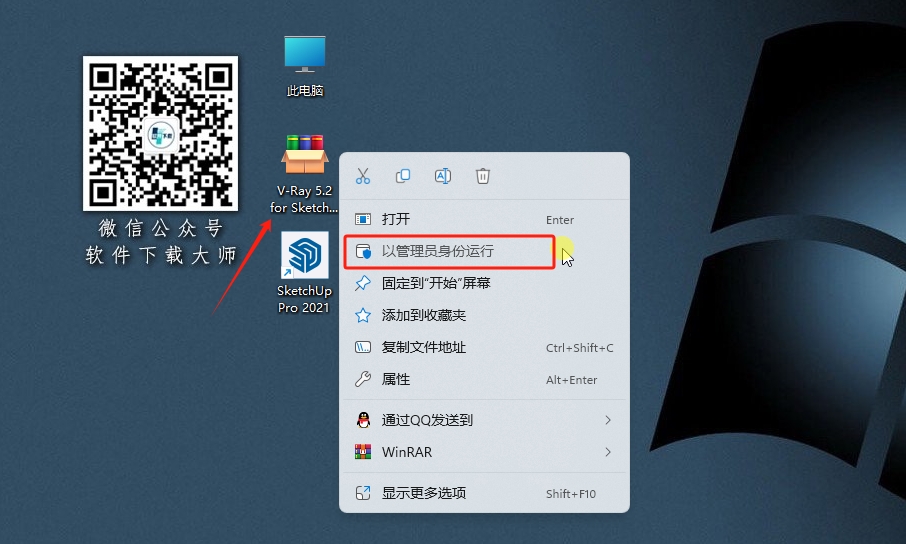Click the pin icon beside 固定到"开始"屏幕
This screenshot has width=906, height=544.
coord(363,283)
